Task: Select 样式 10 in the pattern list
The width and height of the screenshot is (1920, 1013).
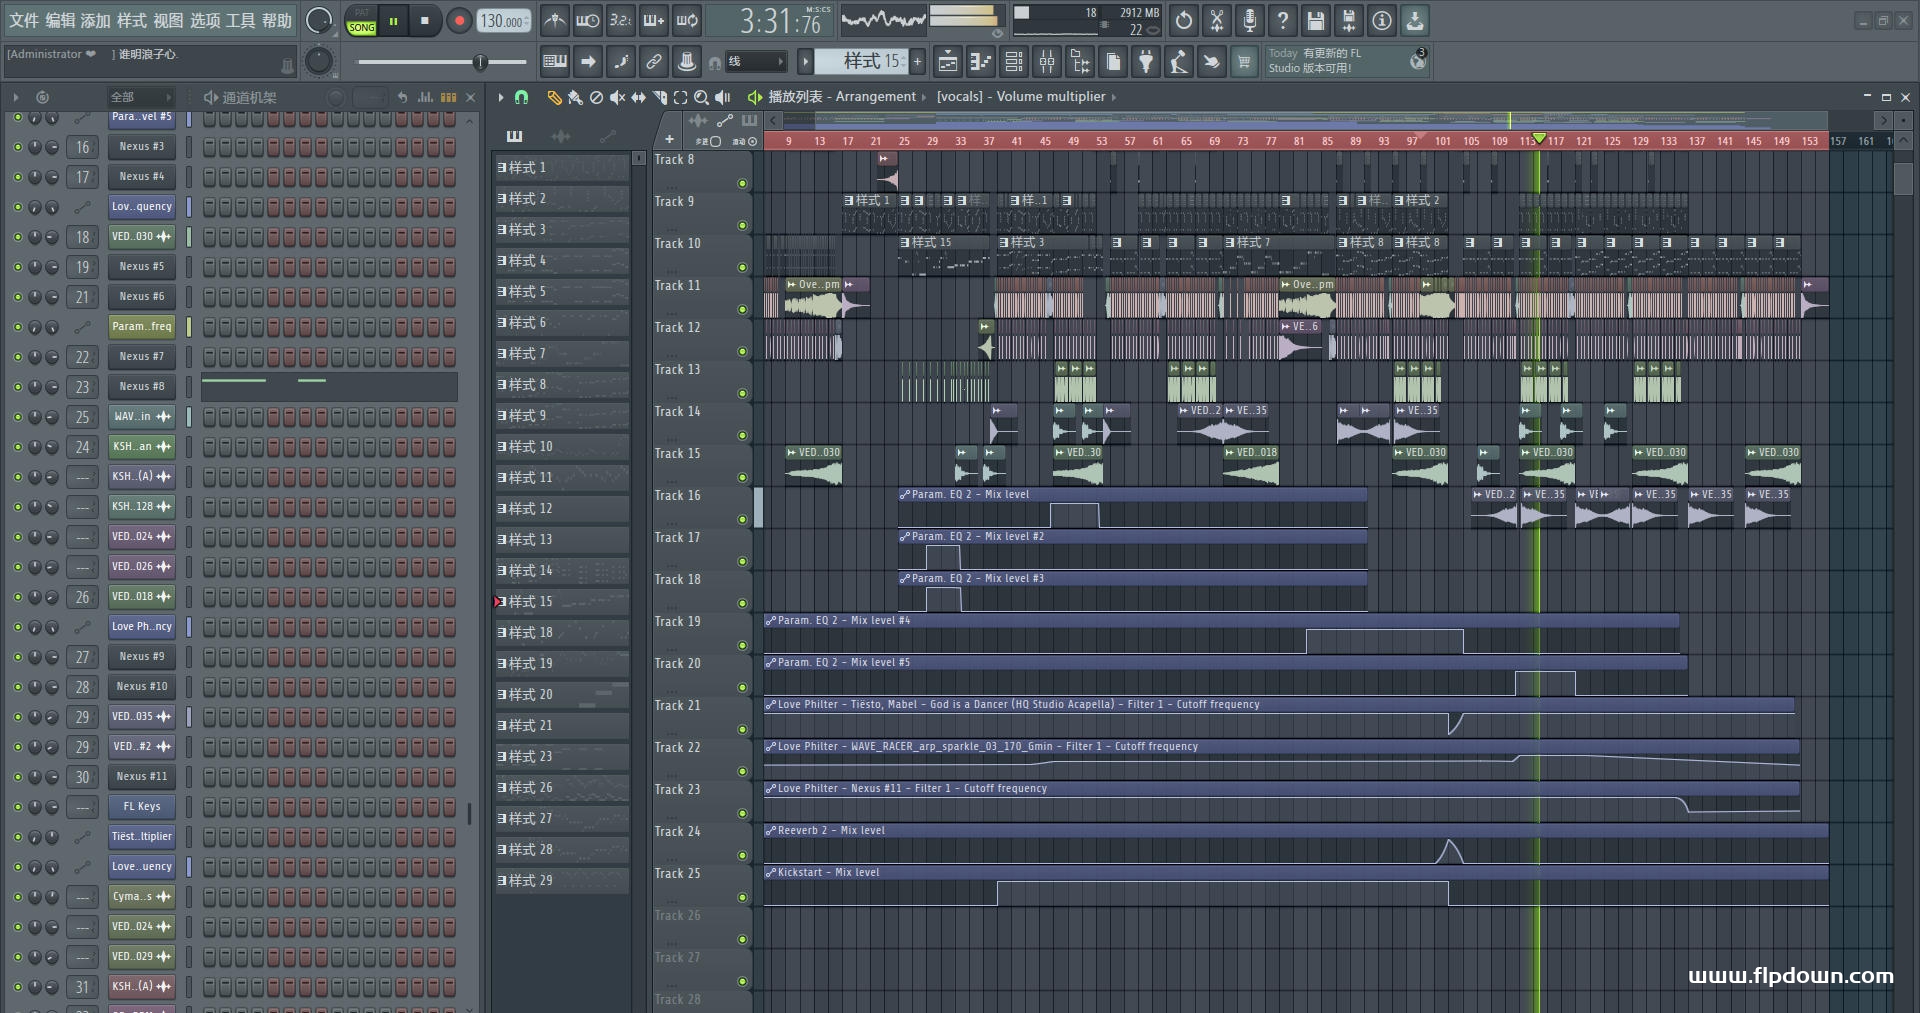Action: tap(562, 447)
